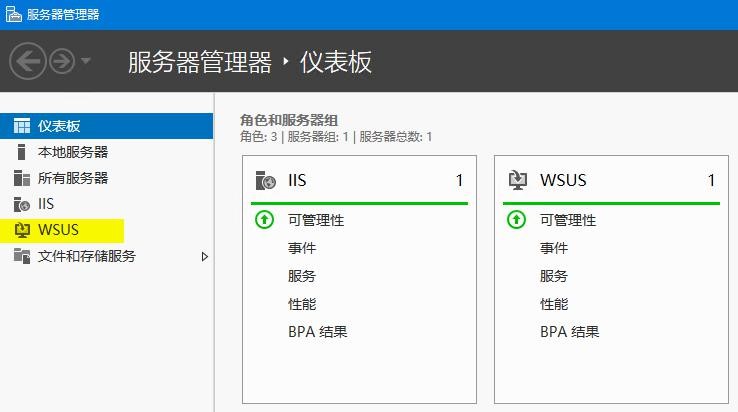Open 服务 link in the WSUS tile
738x412 pixels.
click(553, 276)
